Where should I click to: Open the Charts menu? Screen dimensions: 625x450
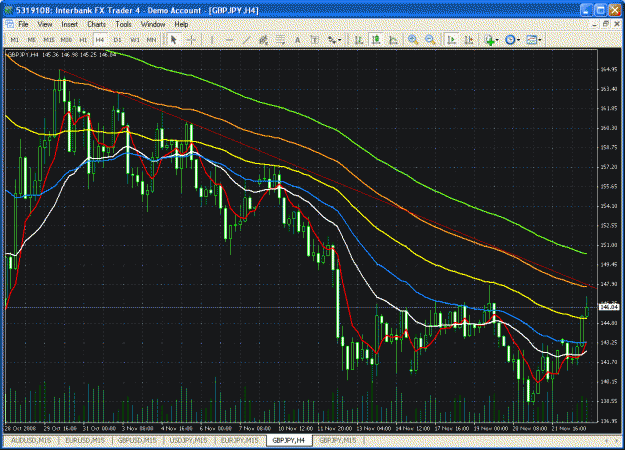96,24
